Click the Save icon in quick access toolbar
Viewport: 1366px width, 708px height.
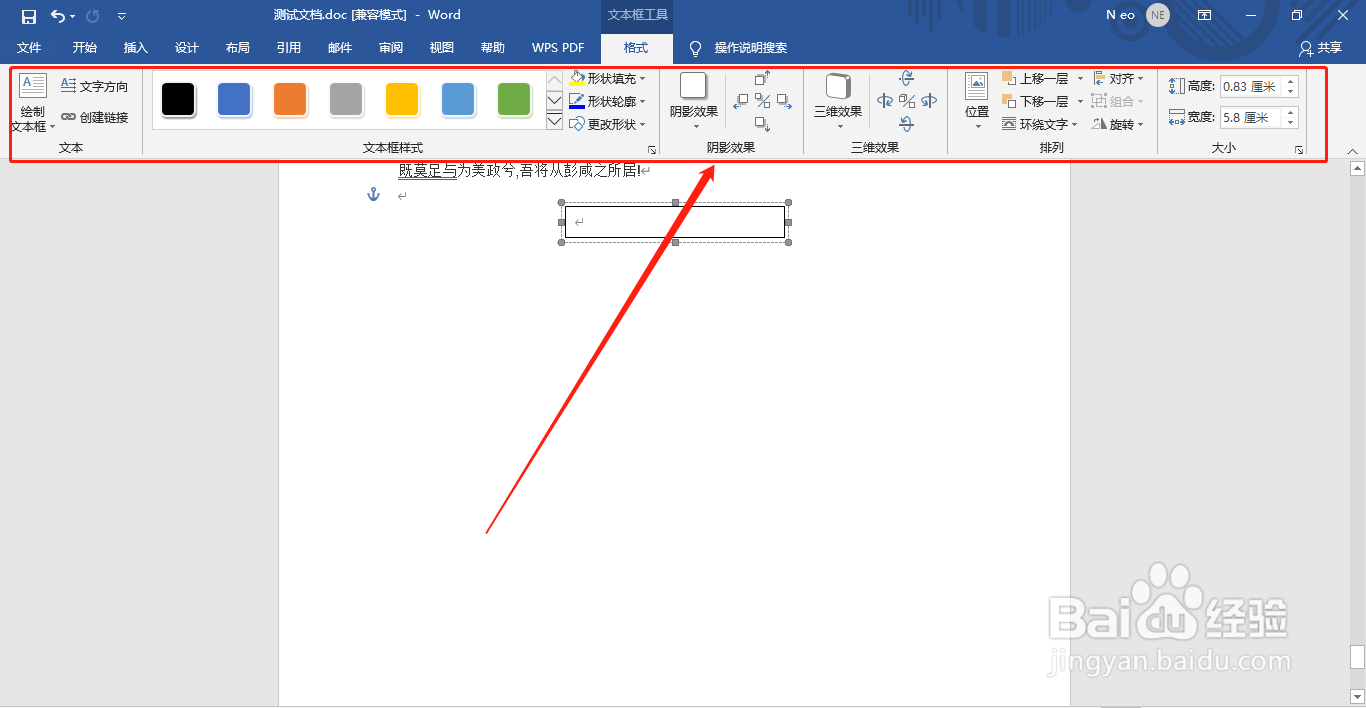point(29,16)
